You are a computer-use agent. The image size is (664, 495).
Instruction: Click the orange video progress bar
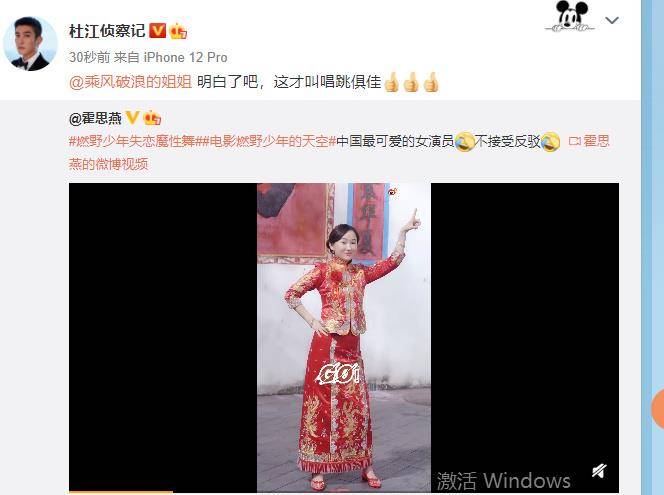pos(121,492)
